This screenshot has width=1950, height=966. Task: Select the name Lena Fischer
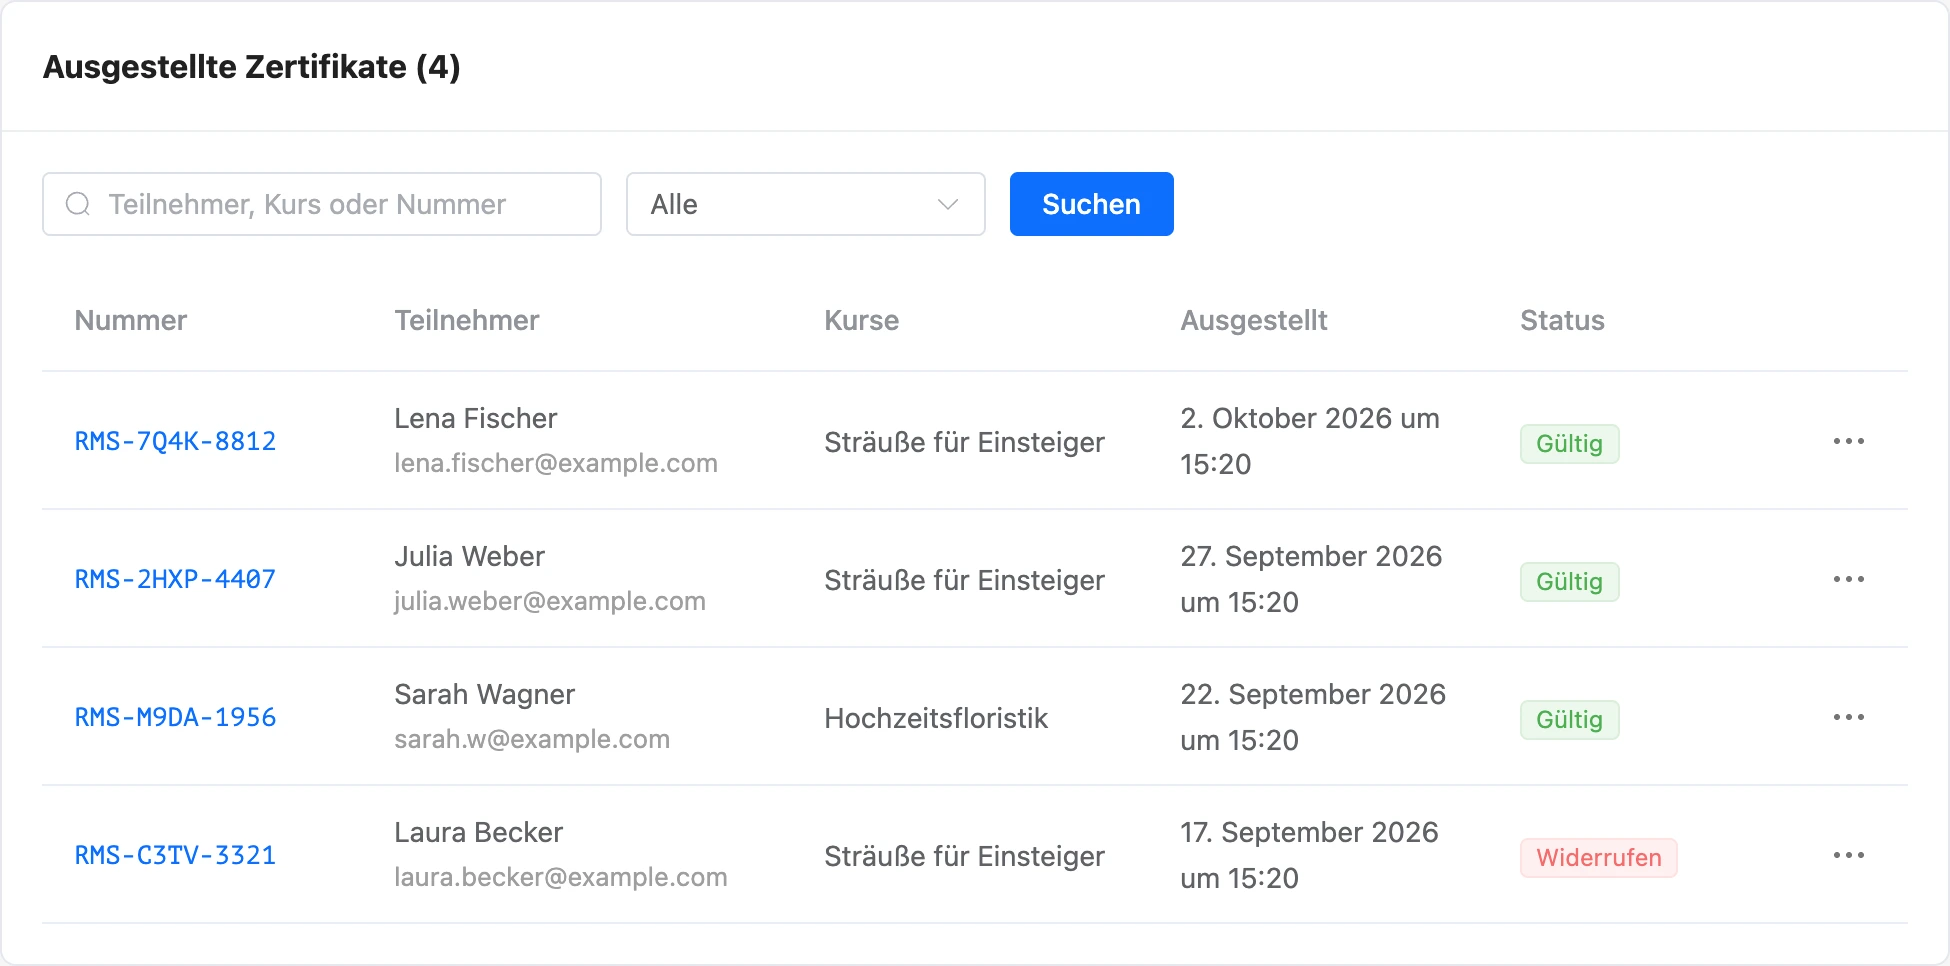pyautogui.click(x=476, y=418)
